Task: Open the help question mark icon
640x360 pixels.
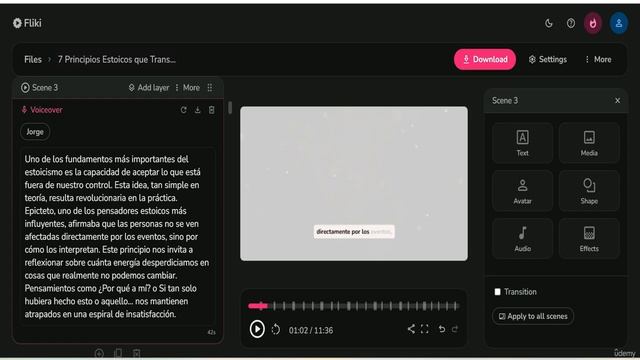Action: [571, 23]
